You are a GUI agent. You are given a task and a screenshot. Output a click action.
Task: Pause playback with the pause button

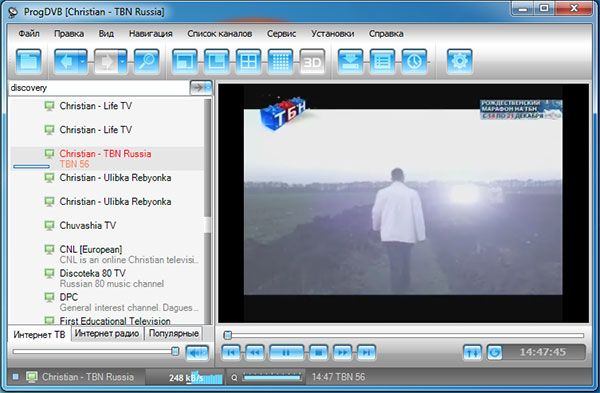point(287,352)
